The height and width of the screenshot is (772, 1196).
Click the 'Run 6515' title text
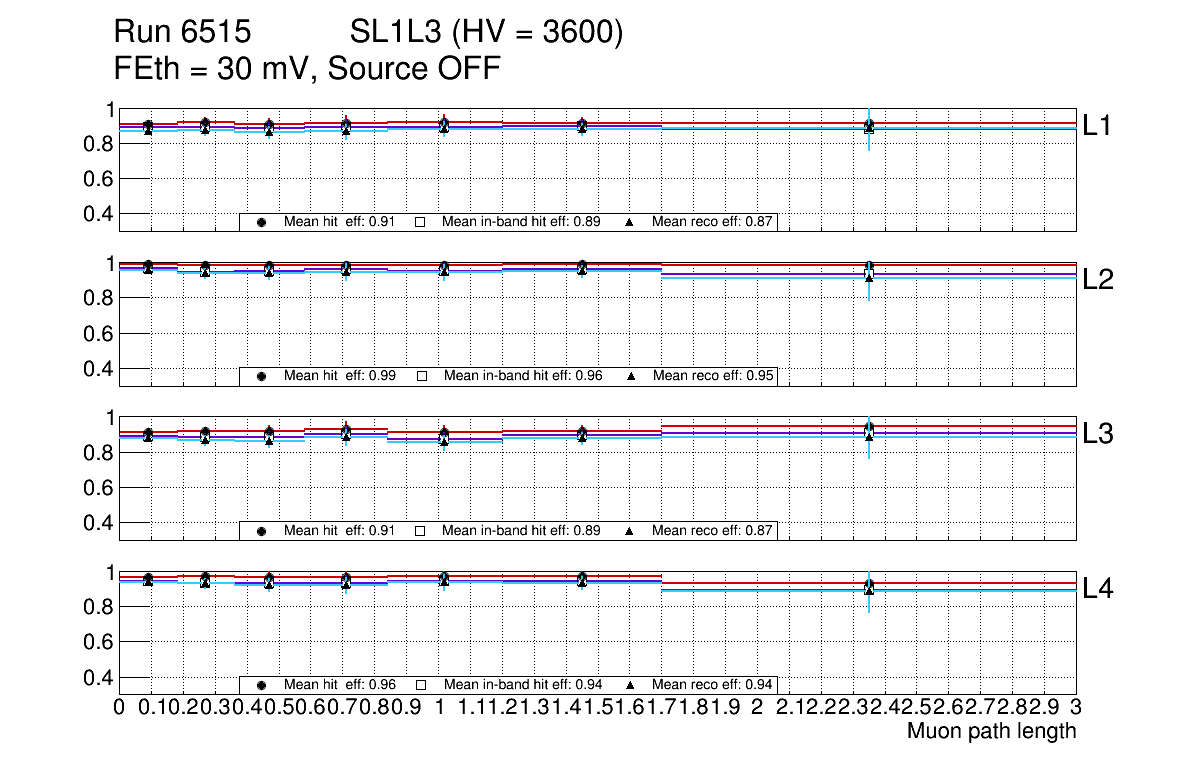pyautogui.click(x=181, y=34)
